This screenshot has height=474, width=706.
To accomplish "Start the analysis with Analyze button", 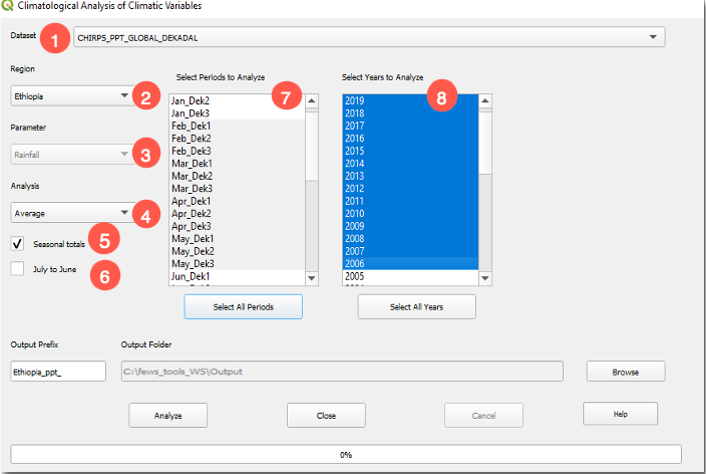I will 168,414.
